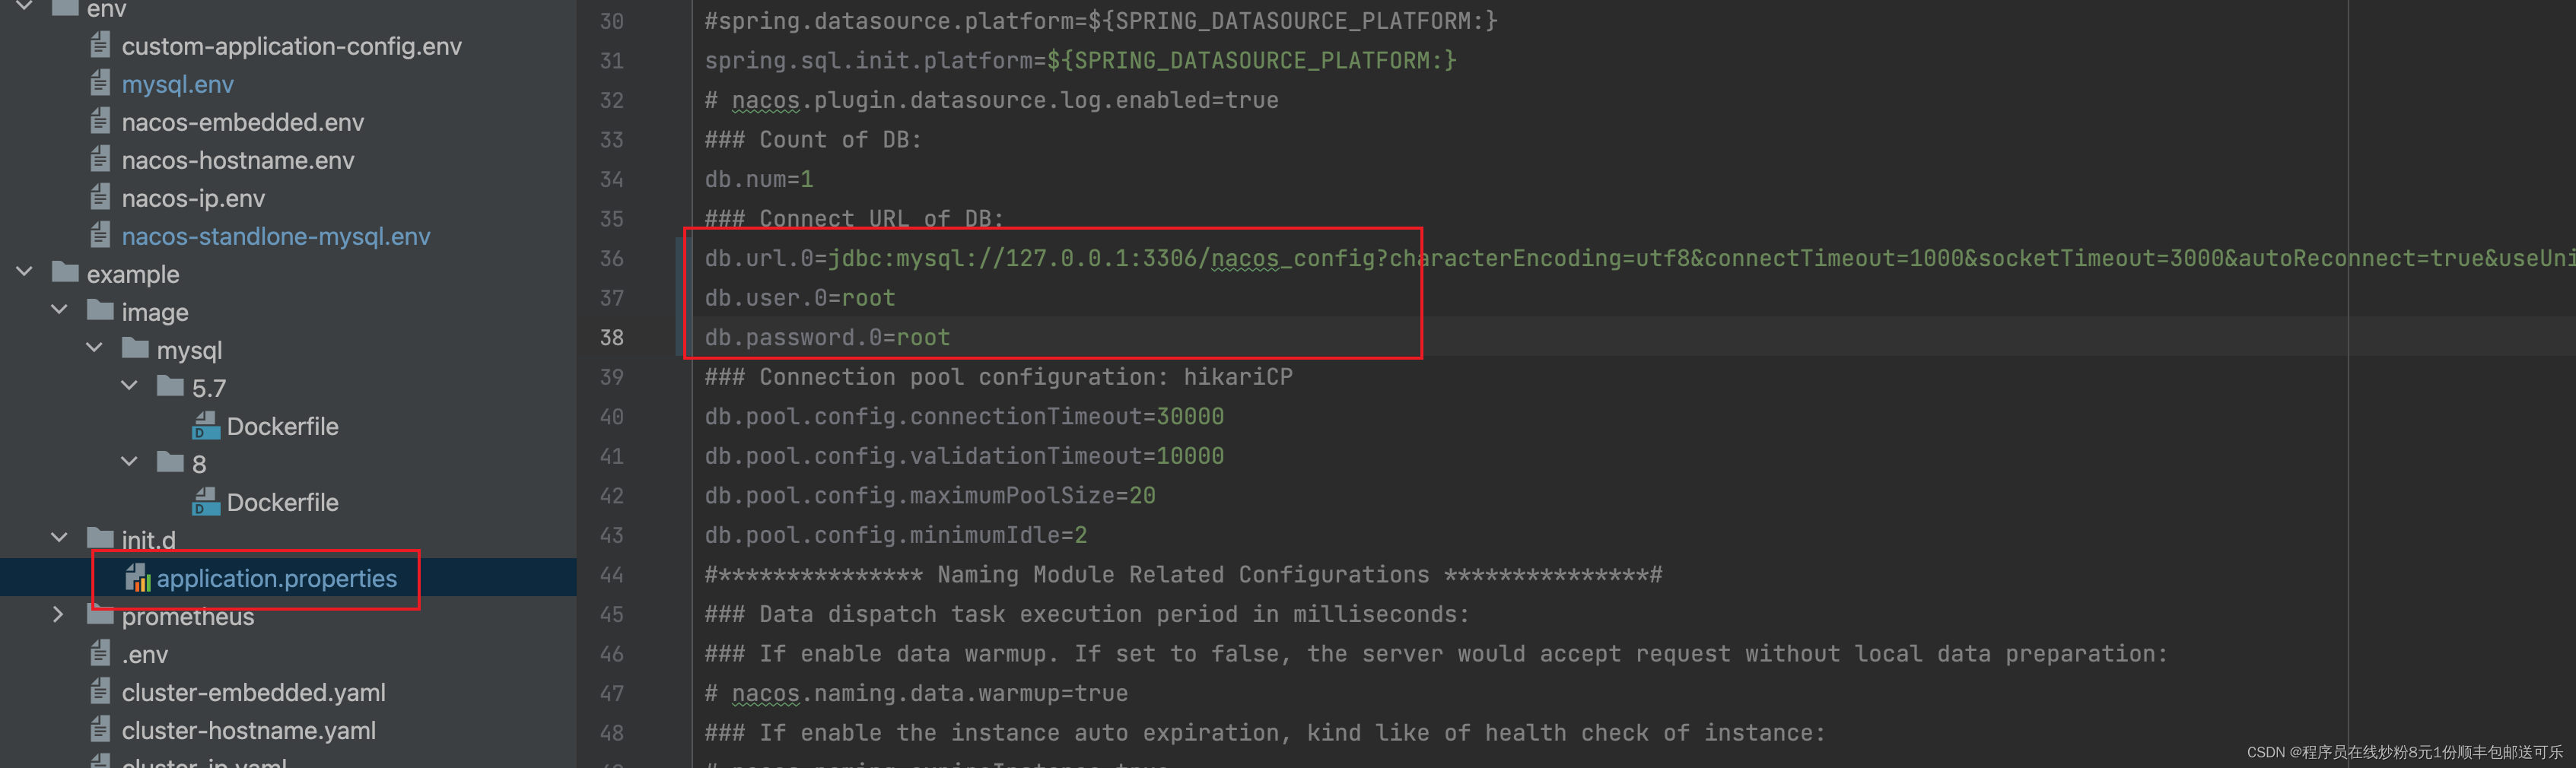Open nacos-hostname.env file

(x=237, y=160)
